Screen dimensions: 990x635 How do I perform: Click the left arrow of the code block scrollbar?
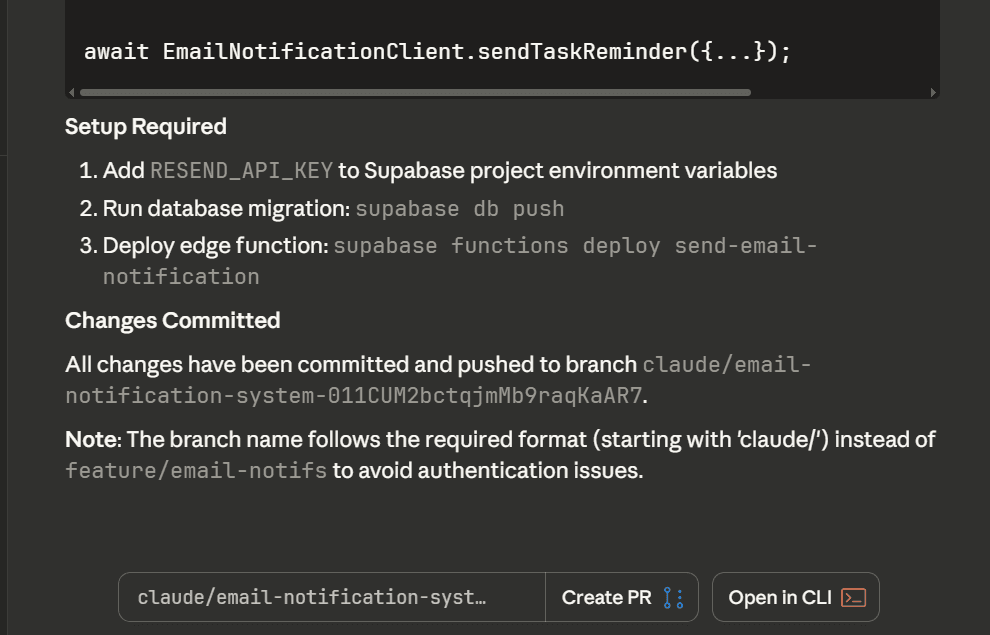click(71, 91)
